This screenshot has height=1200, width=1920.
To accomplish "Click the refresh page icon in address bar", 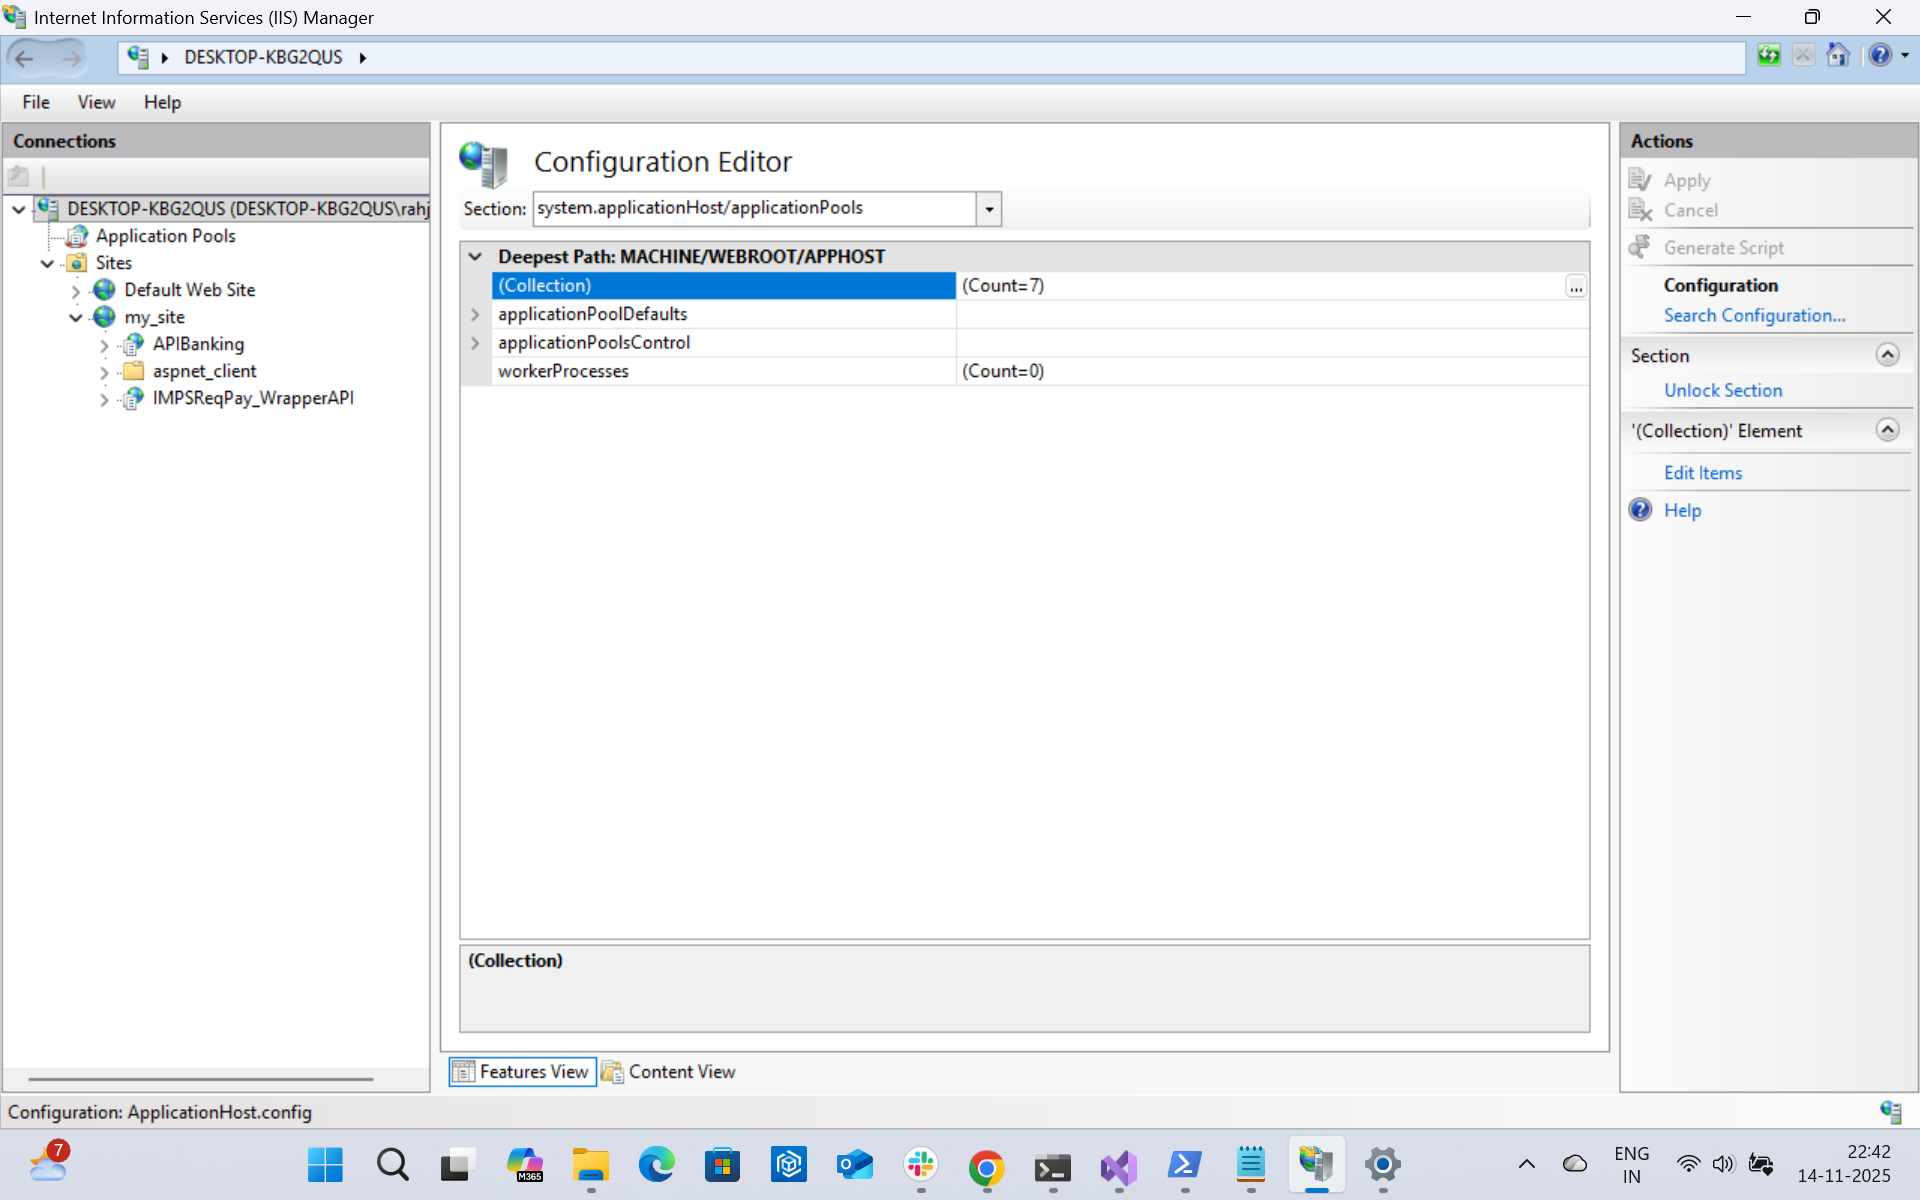I will (x=1769, y=56).
